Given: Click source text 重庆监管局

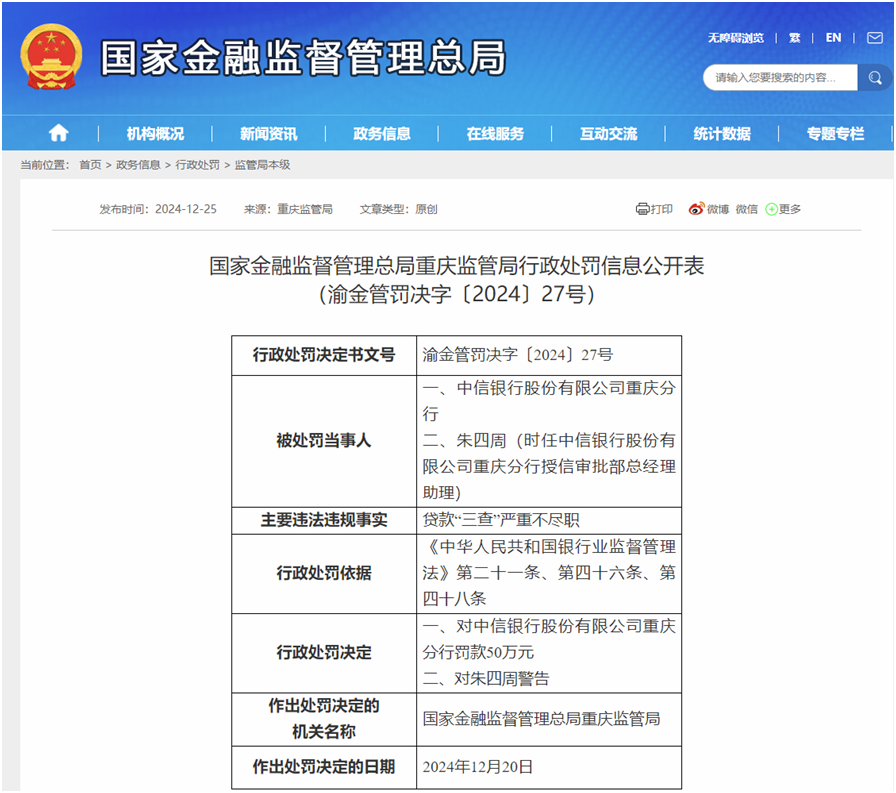Looking at the screenshot, I should click(x=305, y=209).
